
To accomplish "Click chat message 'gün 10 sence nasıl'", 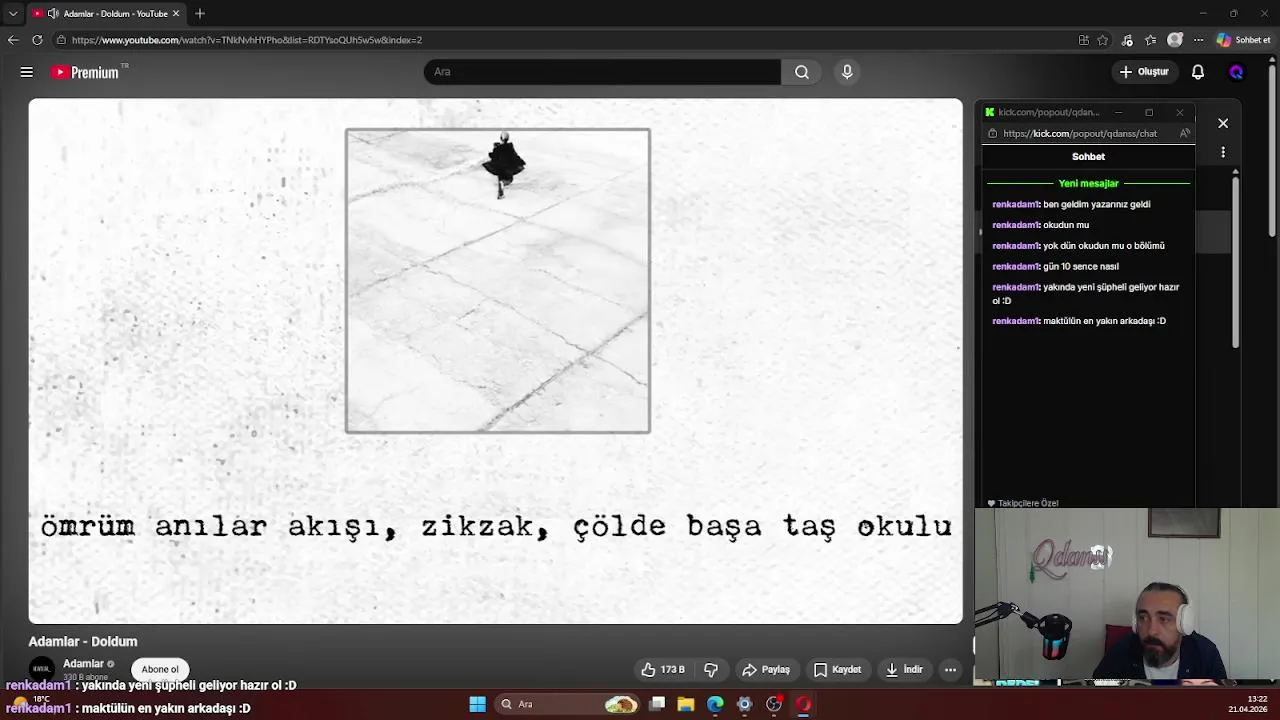I will pyautogui.click(x=1080, y=266).
